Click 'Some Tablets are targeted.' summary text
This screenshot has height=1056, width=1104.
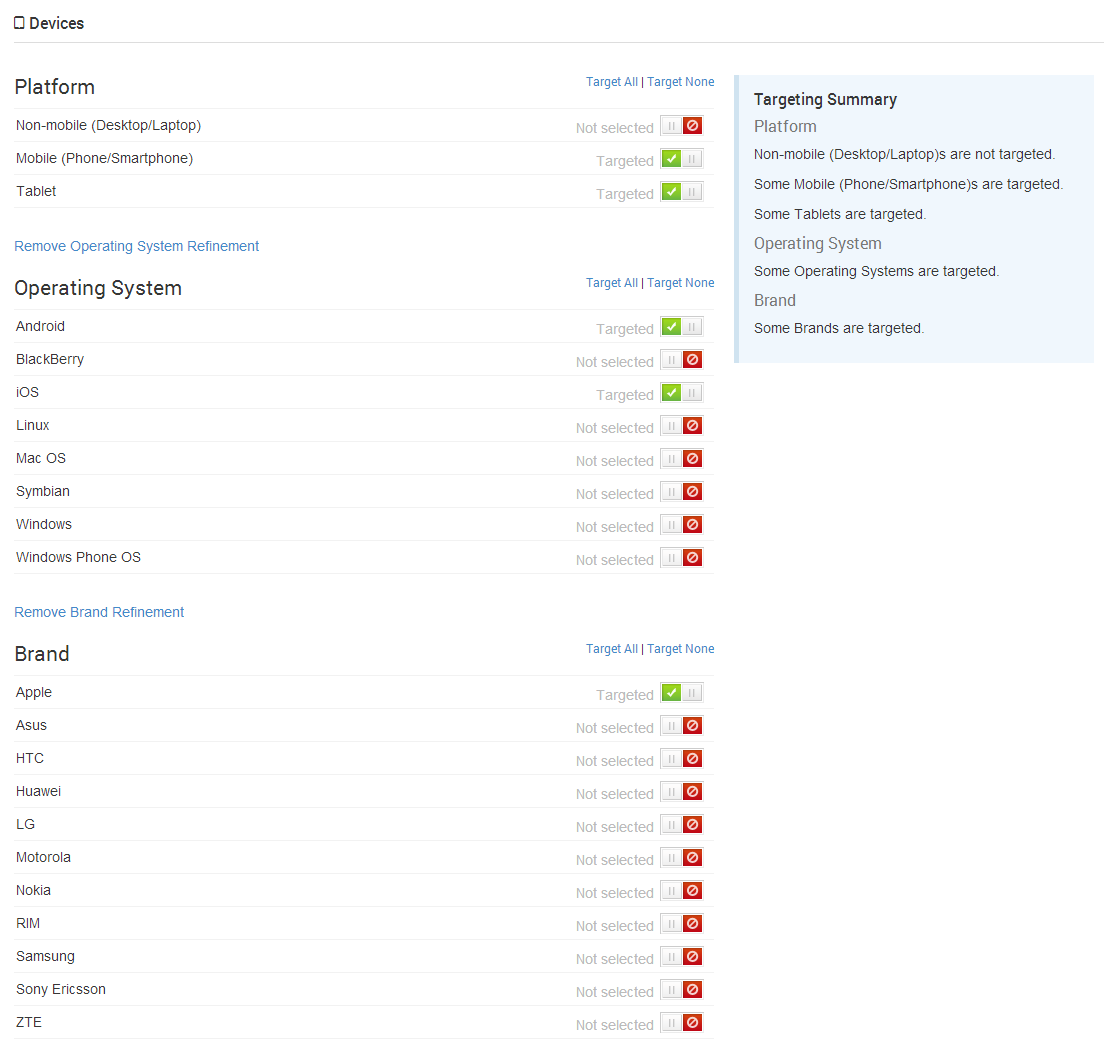tap(840, 214)
